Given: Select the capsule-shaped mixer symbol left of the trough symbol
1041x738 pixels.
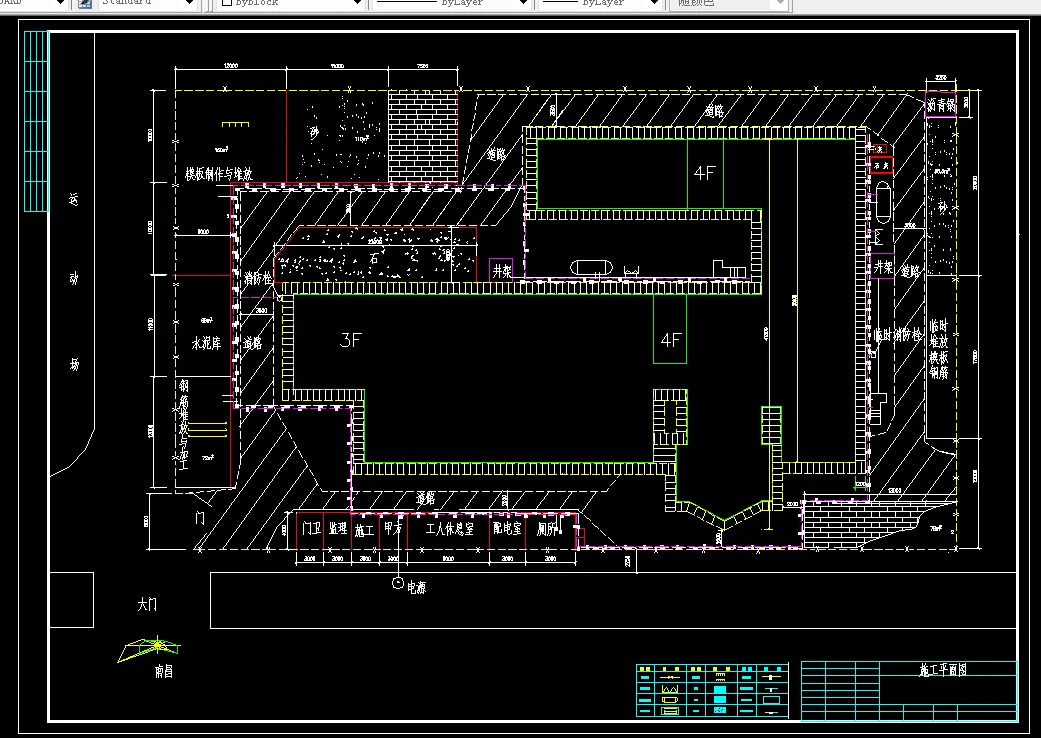Looking at the screenshot, I should pos(591,268).
